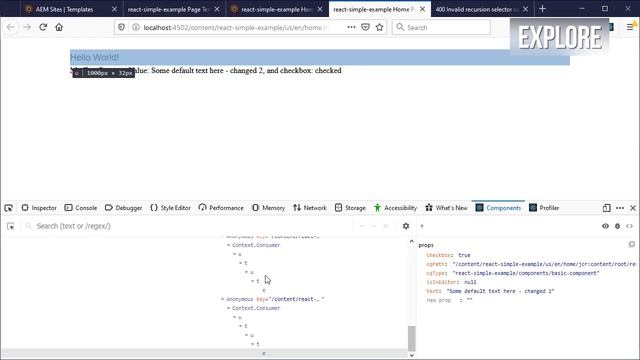Open the Style Editor panel
This screenshot has height=360, width=640.
pos(171,208)
